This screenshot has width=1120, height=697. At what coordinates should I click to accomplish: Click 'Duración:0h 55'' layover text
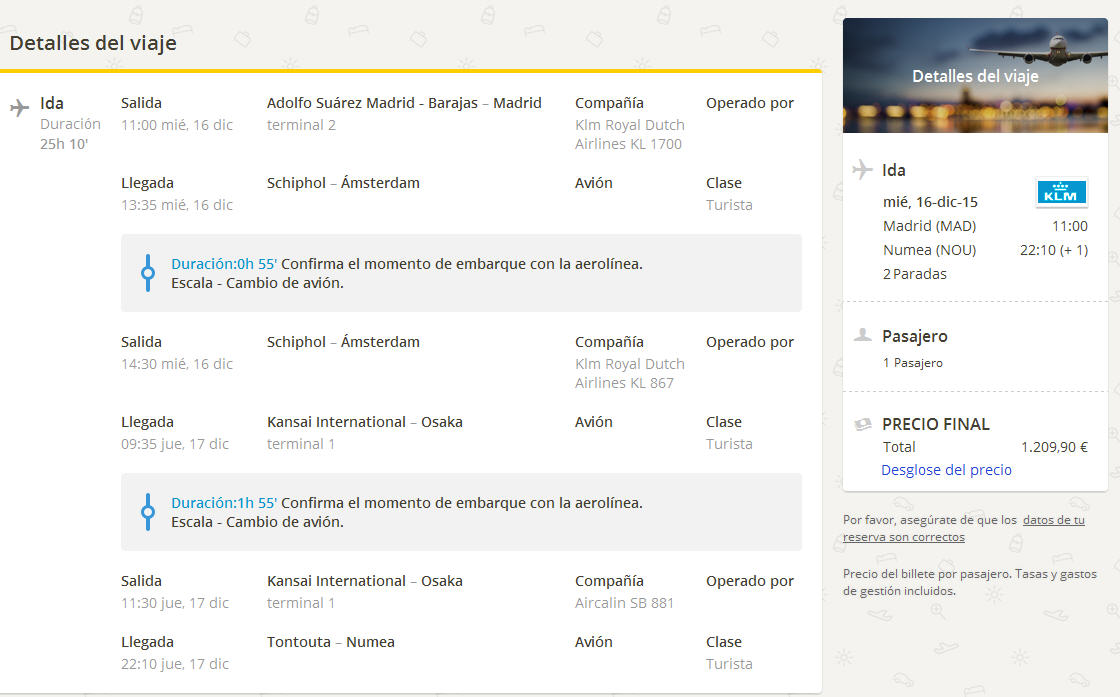tap(224, 264)
